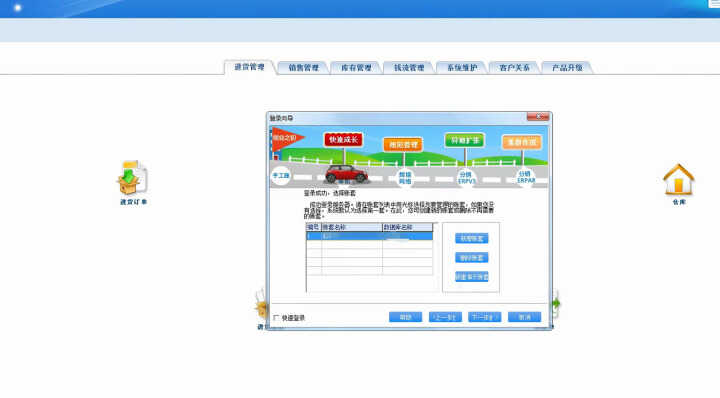Screen dimensions: 720x398
Task: Open the 库存管理 tab
Action: click(356, 67)
